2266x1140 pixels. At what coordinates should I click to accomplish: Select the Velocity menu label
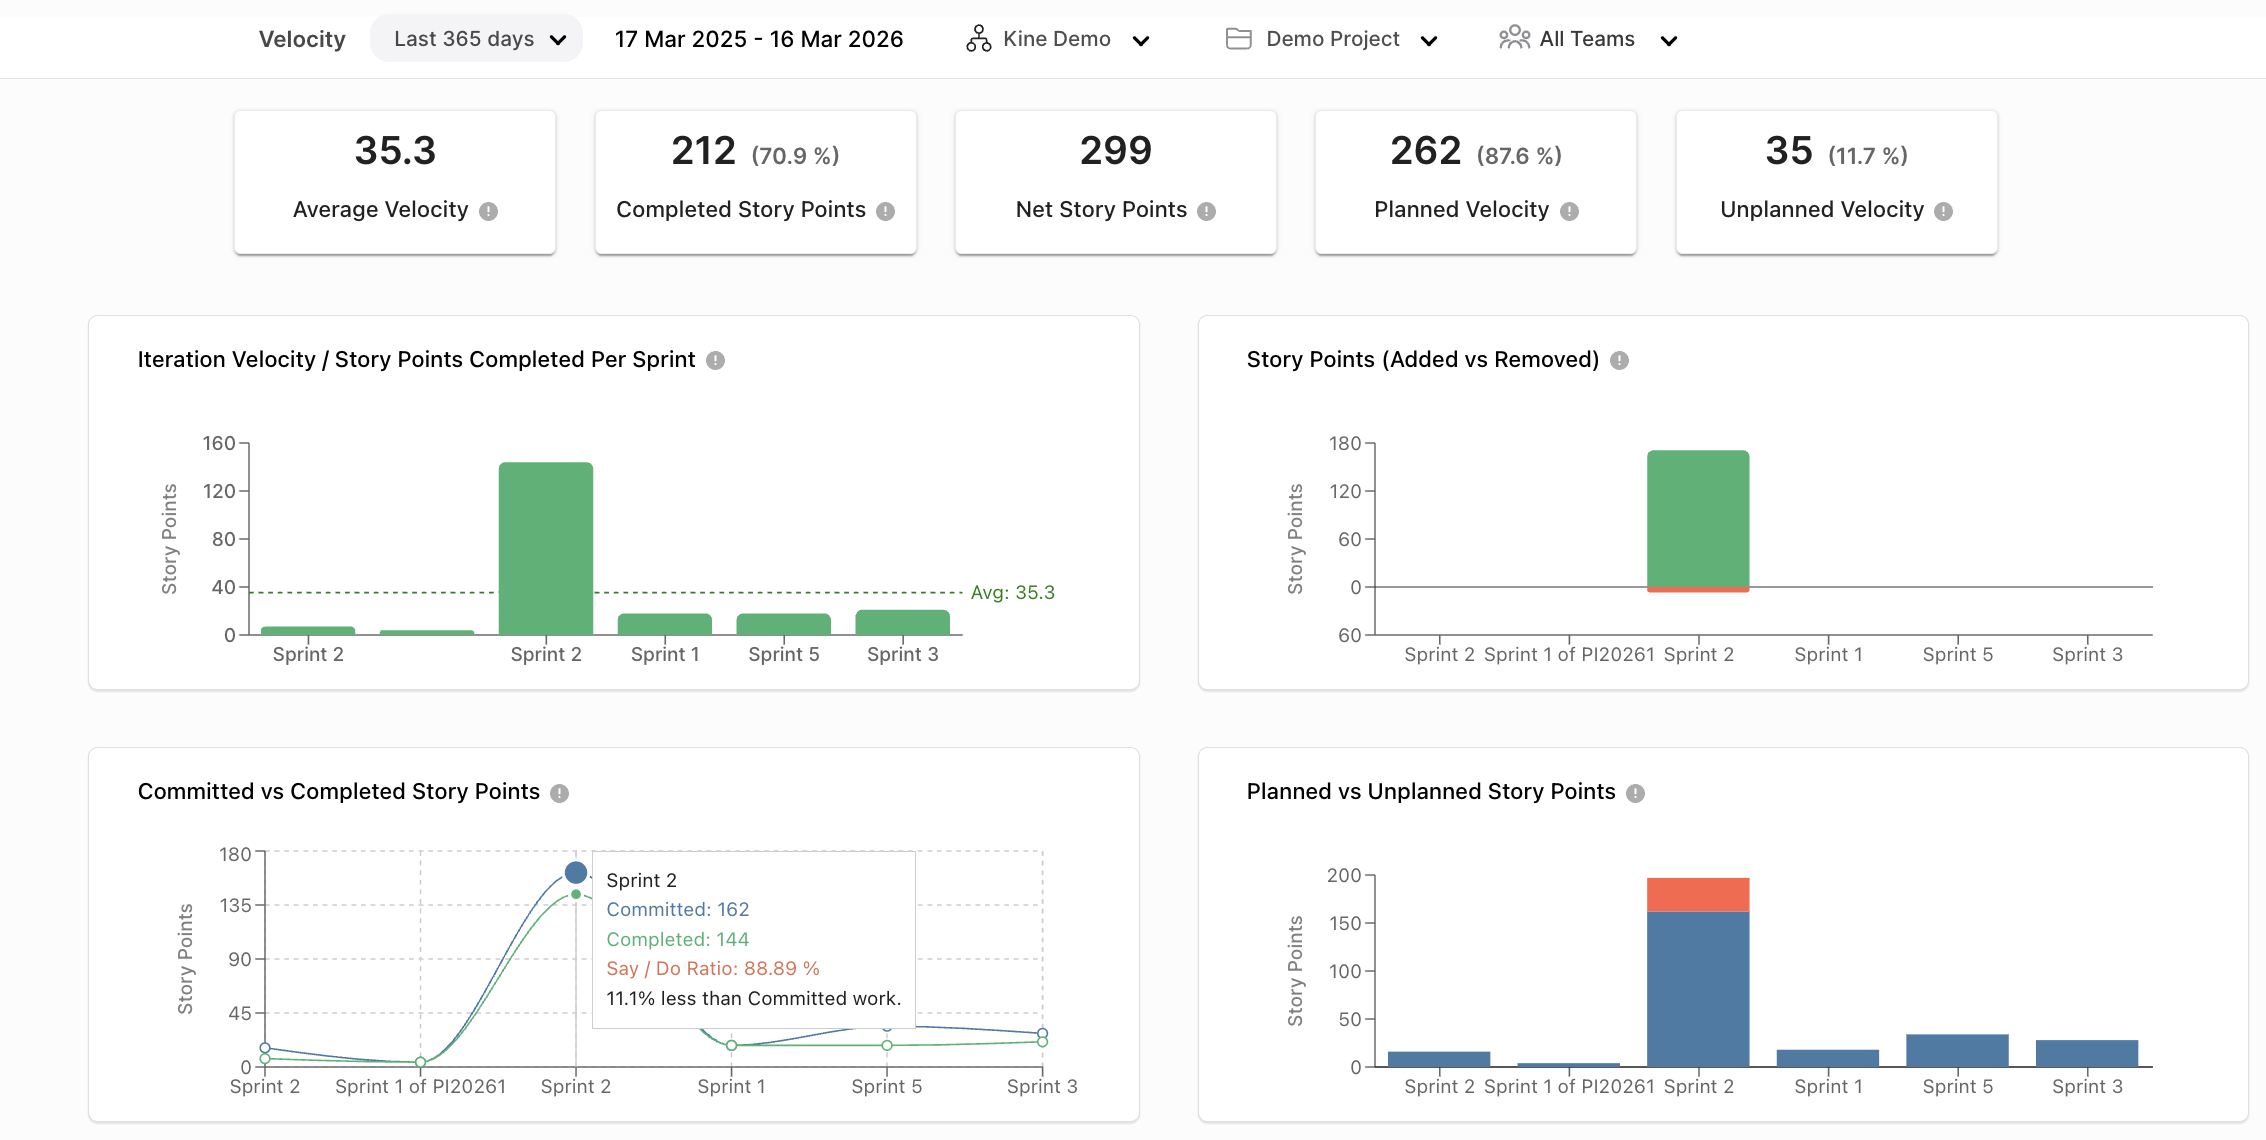(x=301, y=39)
